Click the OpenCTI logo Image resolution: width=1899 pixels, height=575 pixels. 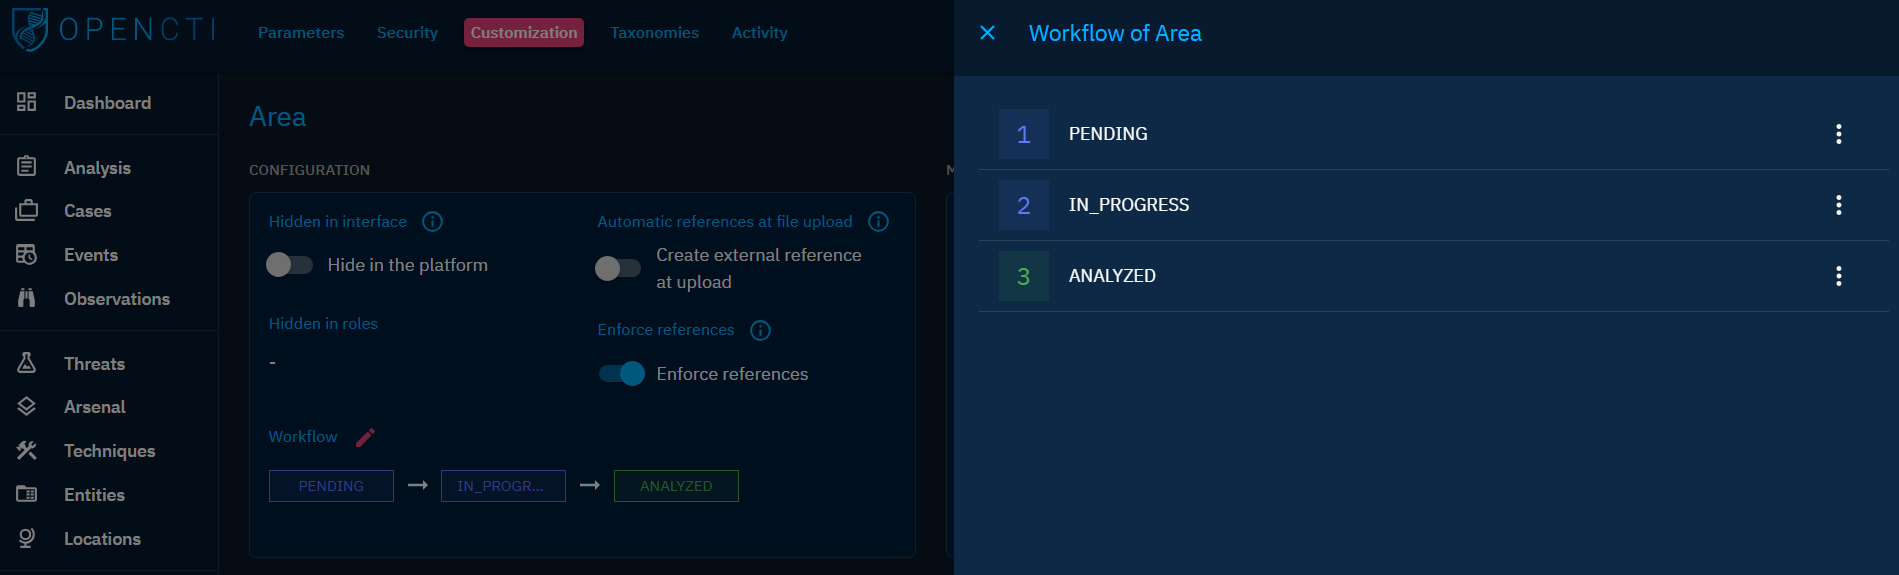click(x=113, y=29)
